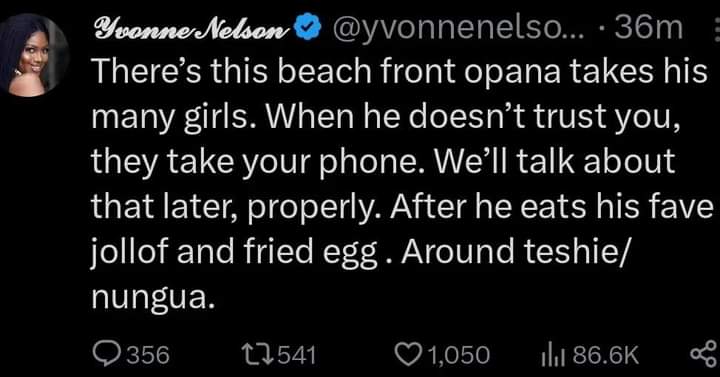Click the 541 retweets count
The image size is (720, 377).
297,355
